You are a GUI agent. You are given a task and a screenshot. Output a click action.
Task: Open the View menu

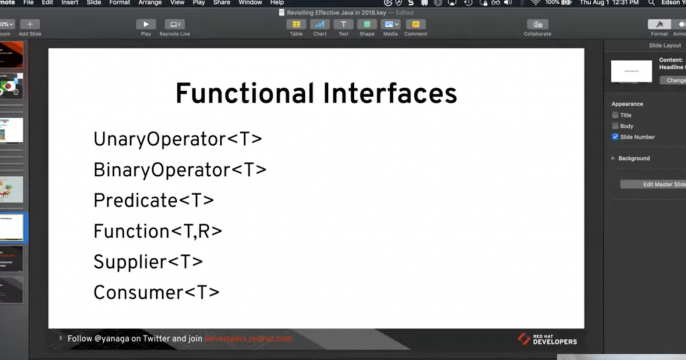[x=177, y=3]
